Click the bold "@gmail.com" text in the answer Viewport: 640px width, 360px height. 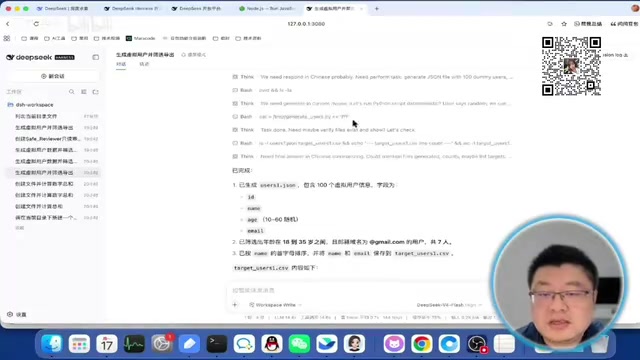click(387, 242)
